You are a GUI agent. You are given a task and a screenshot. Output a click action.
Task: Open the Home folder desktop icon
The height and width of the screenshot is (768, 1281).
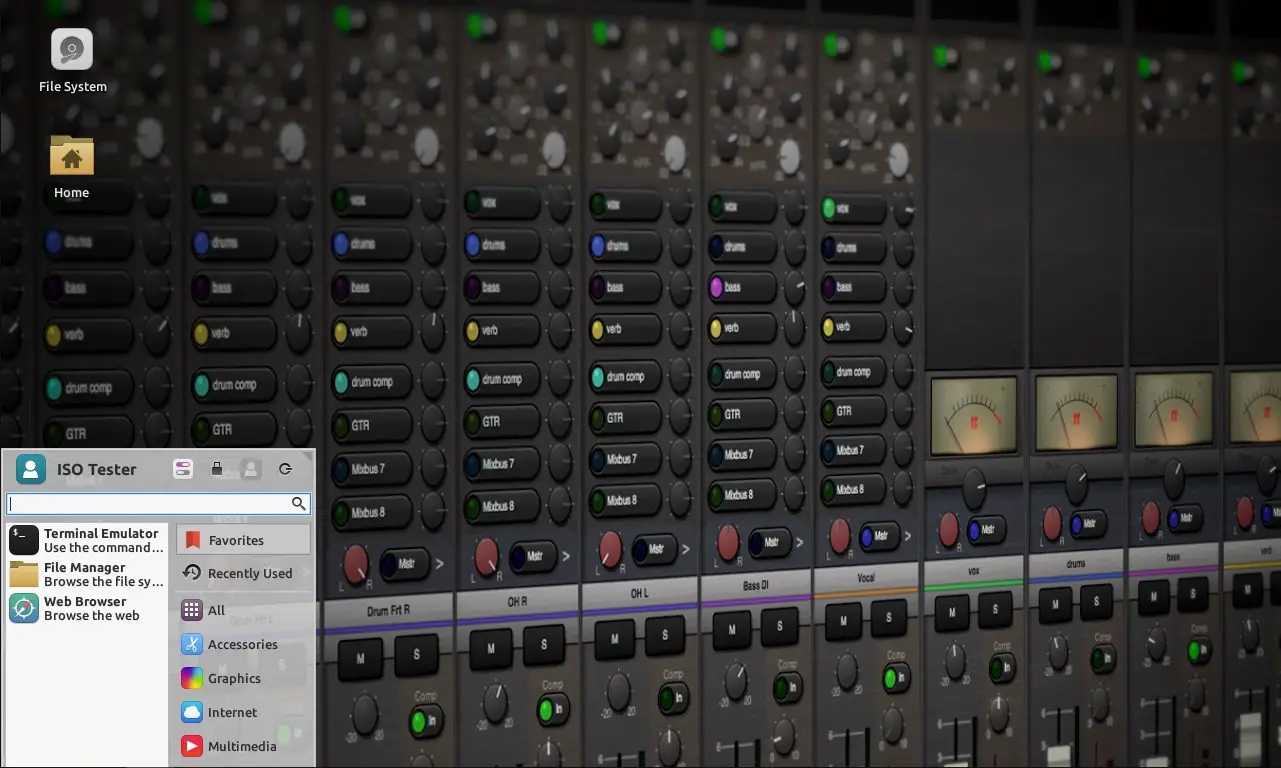(72, 166)
